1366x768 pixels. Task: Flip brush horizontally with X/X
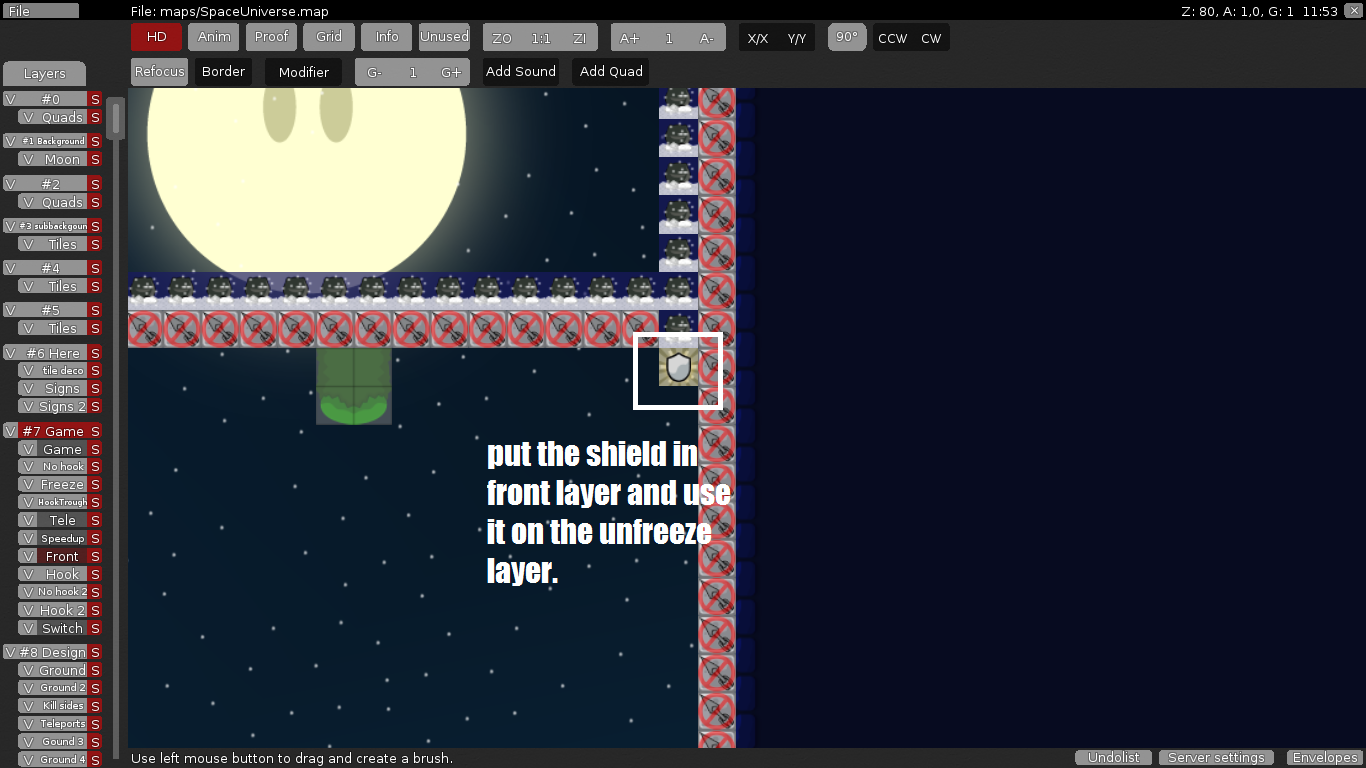point(758,38)
